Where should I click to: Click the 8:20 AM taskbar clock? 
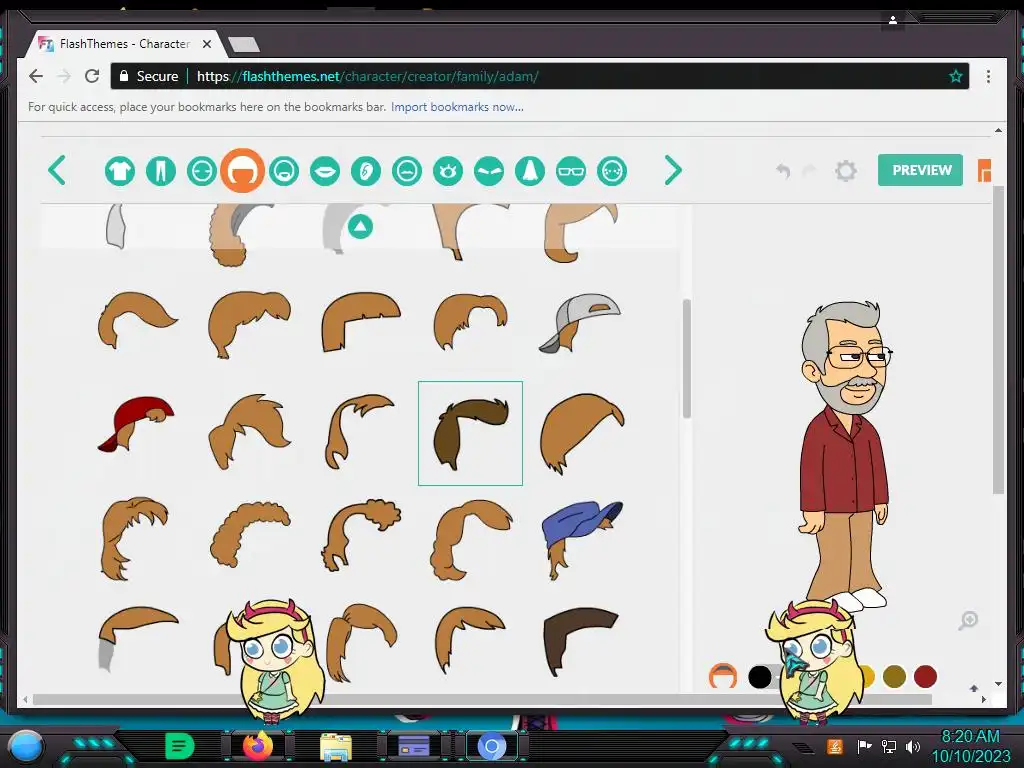(x=970, y=737)
